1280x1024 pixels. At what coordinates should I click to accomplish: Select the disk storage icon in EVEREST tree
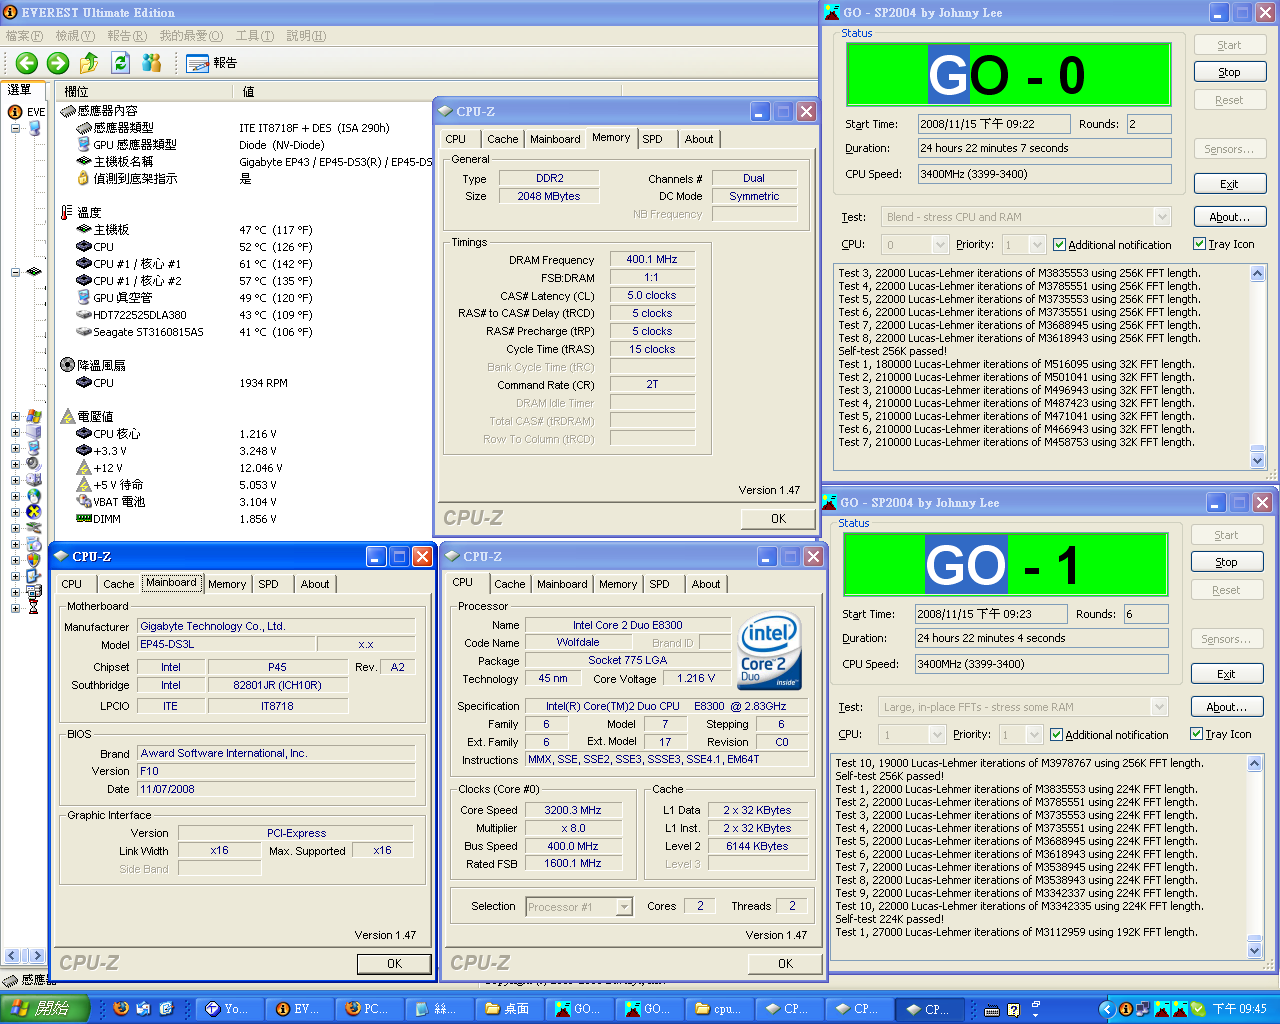[34, 480]
